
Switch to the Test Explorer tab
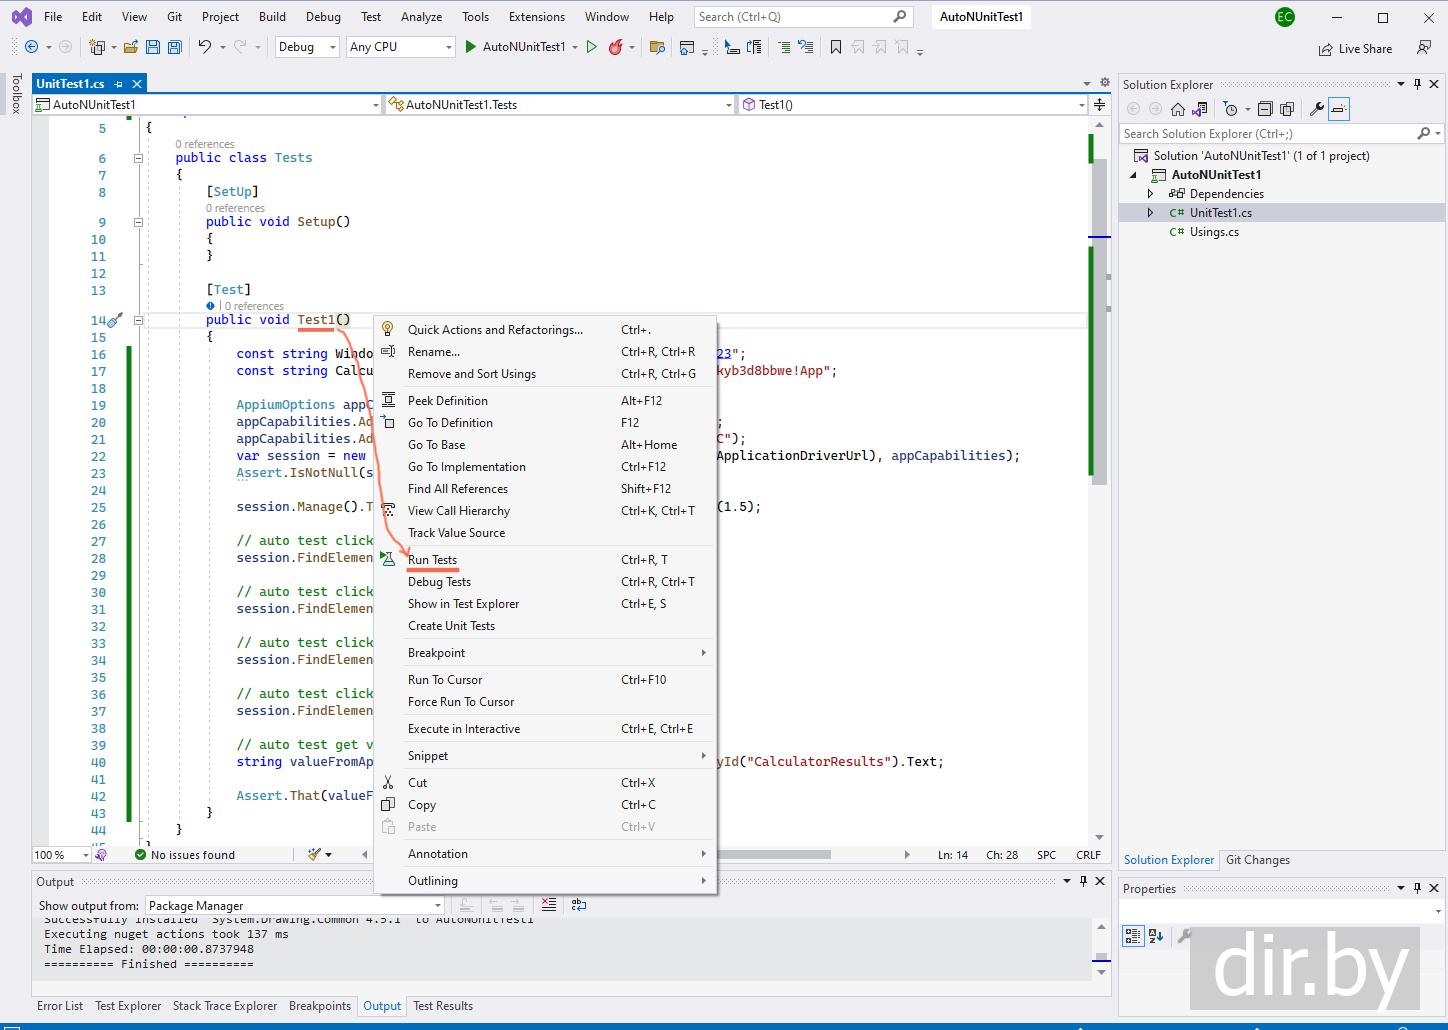[128, 1006]
